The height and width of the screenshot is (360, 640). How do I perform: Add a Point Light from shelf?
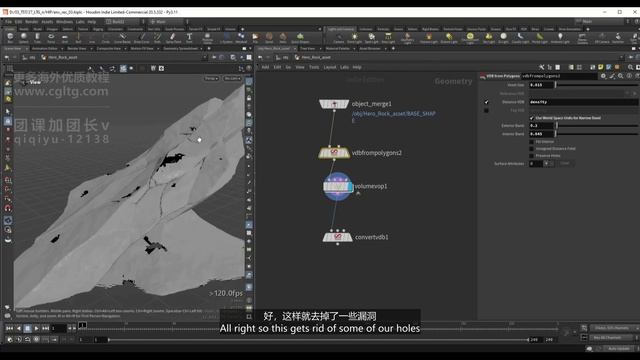point(354,38)
